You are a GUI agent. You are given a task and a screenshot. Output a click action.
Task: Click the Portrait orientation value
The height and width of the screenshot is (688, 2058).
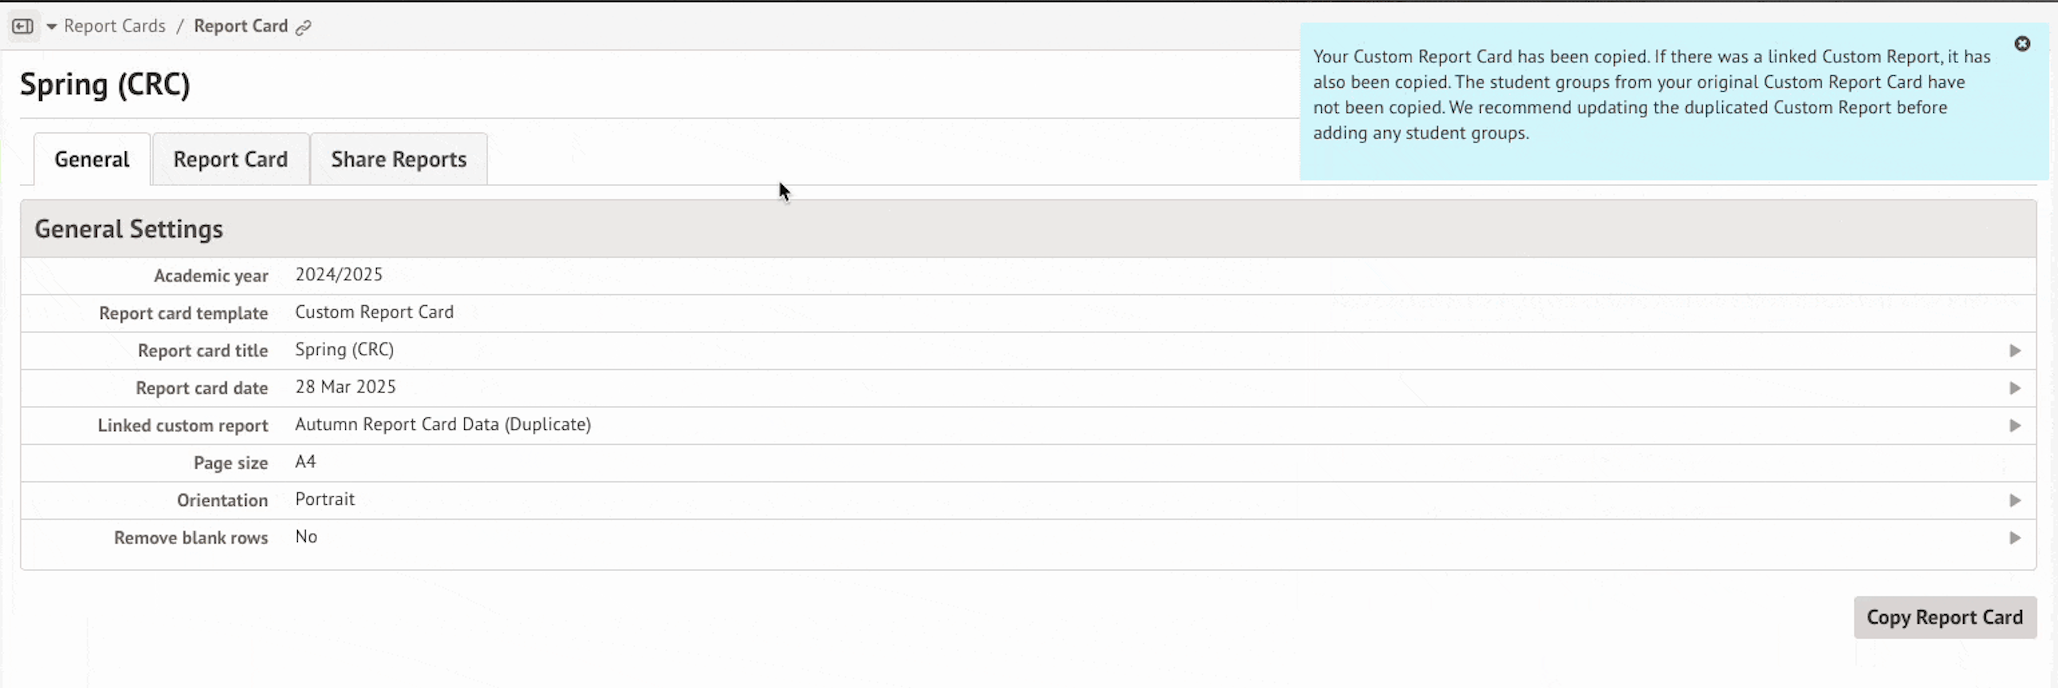click(324, 499)
